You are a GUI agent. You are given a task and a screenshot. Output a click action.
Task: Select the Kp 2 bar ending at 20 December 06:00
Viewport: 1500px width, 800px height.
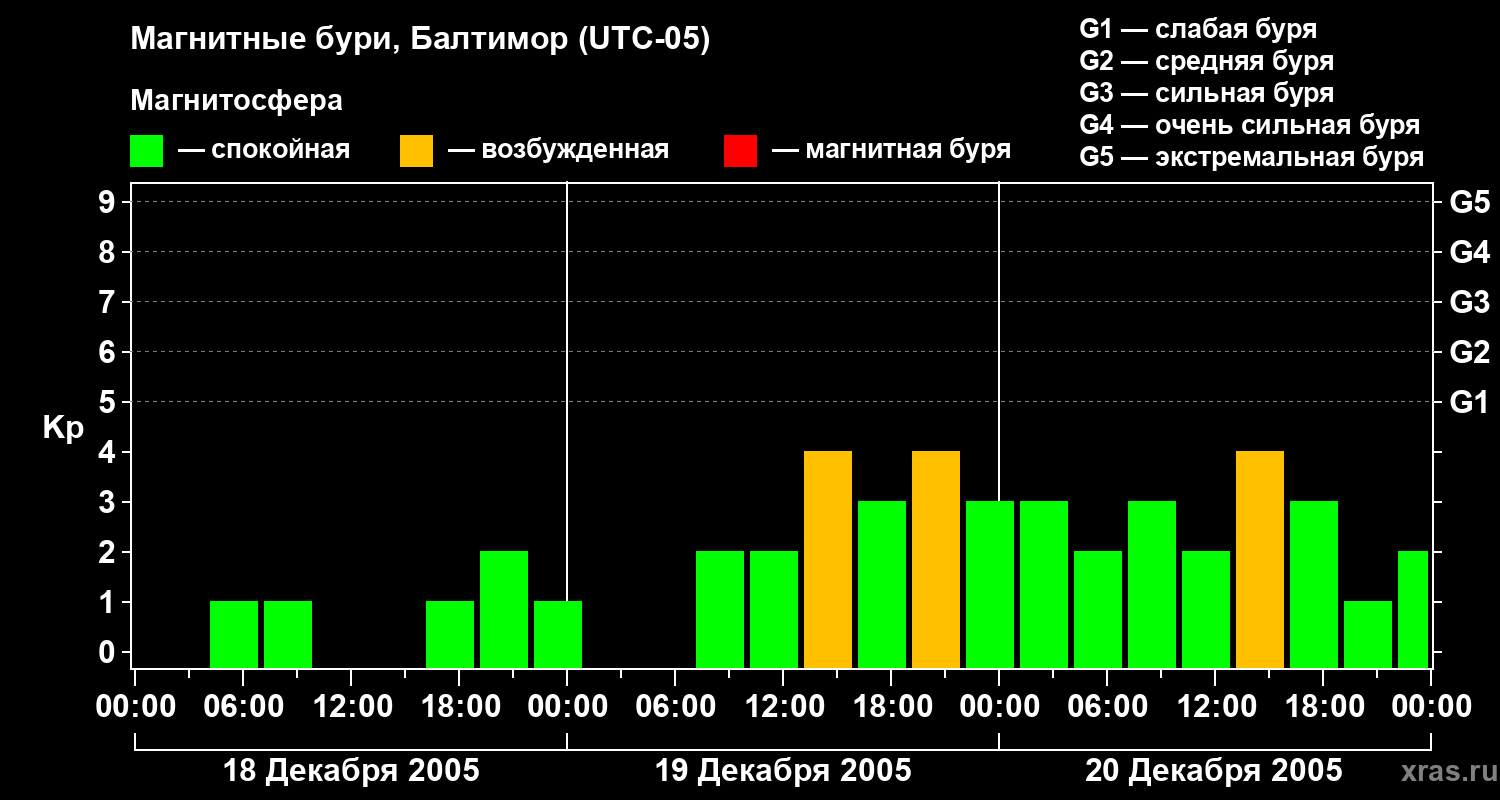click(1098, 609)
